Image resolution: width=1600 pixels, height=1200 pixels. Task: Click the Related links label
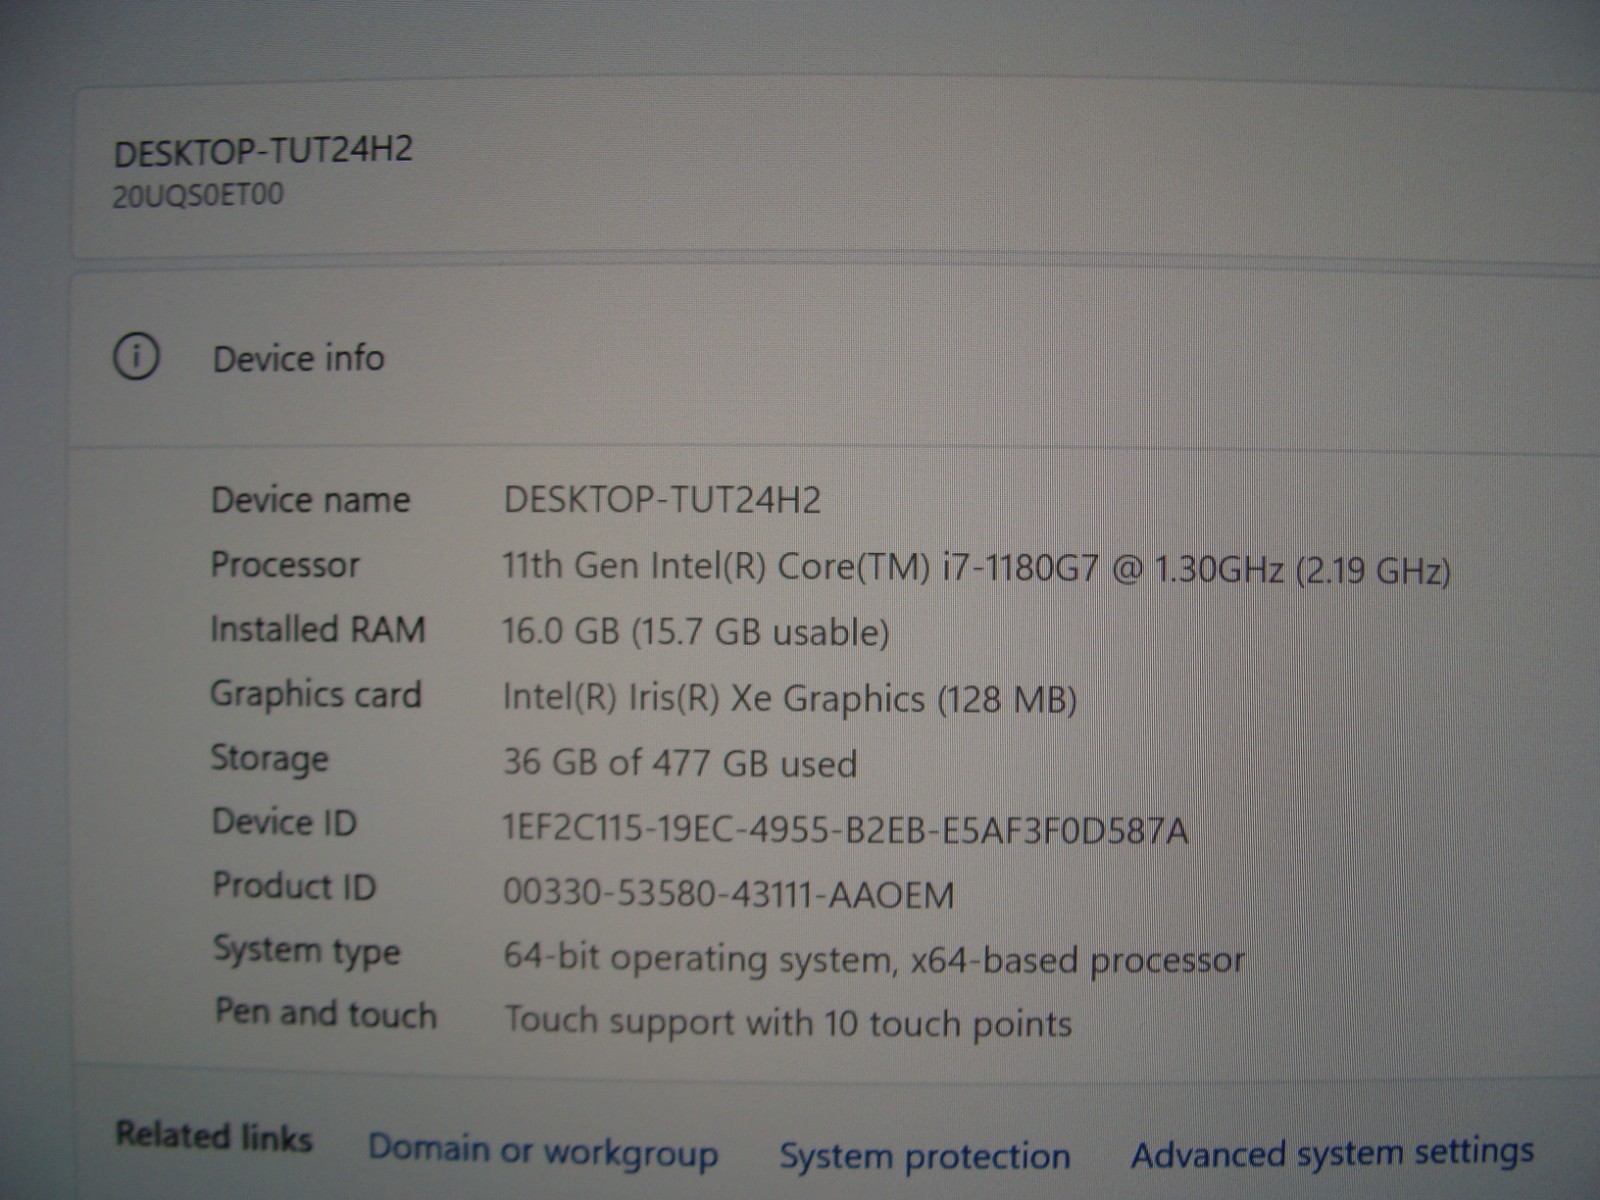[x=214, y=1136]
